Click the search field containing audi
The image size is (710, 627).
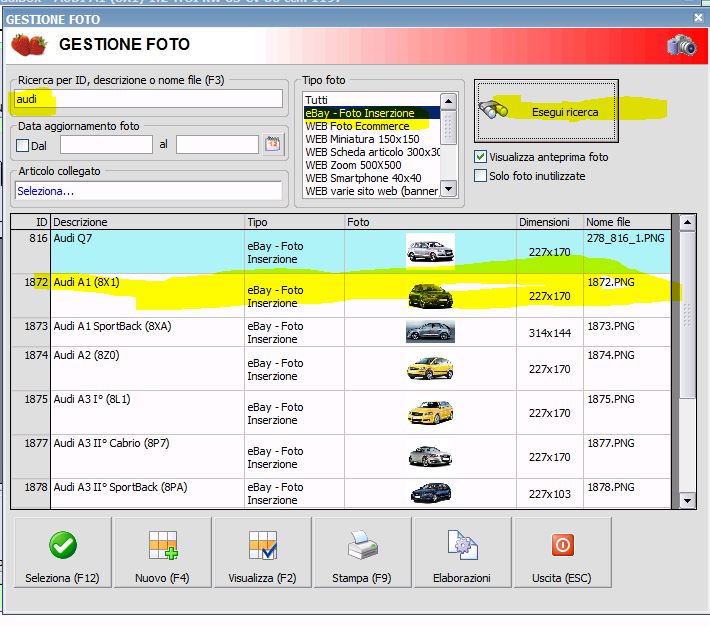148,99
